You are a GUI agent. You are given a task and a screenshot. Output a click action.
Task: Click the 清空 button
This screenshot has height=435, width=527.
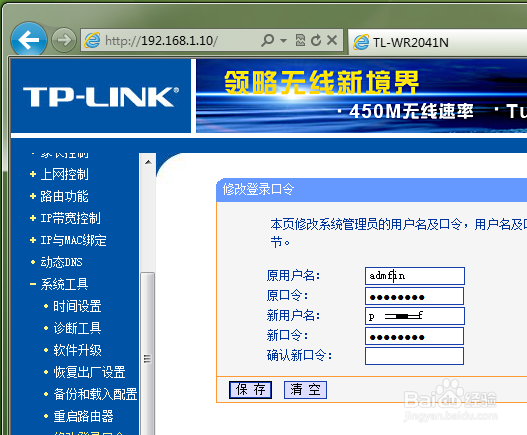point(305,390)
